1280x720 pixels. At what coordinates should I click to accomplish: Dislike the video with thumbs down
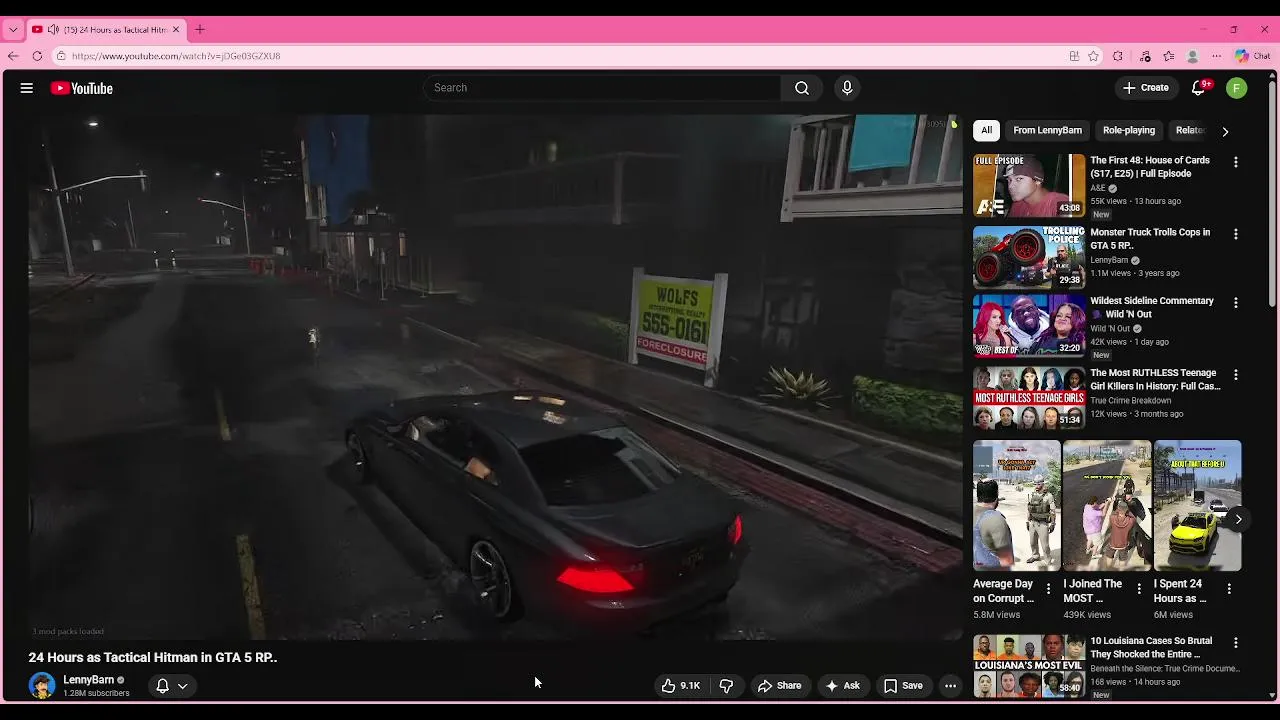click(727, 686)
